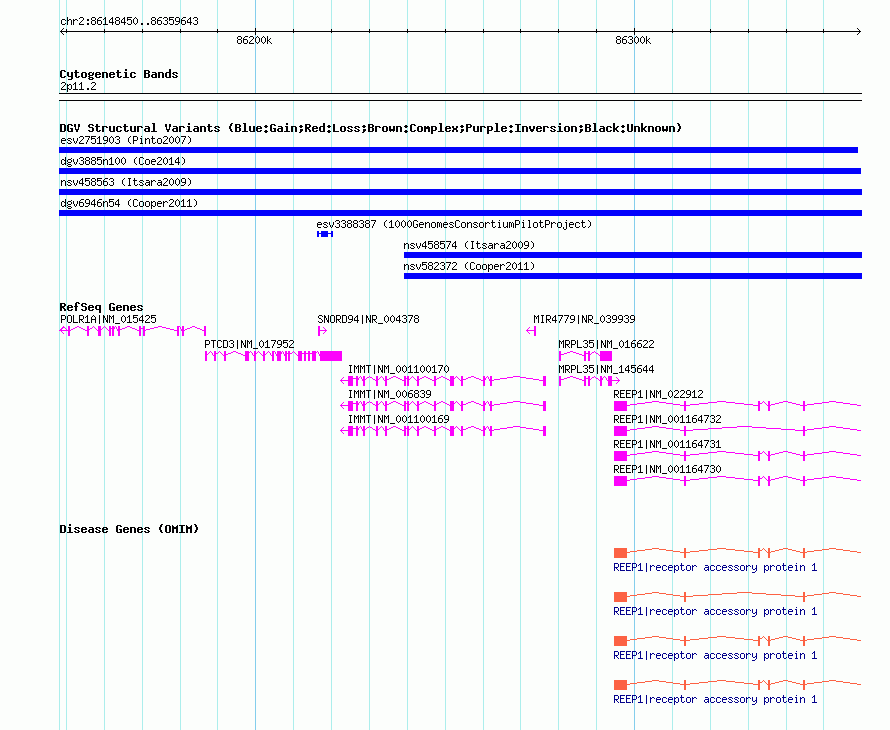Click the fourth REEP1 receptor accessory protein link

point(715,699)
